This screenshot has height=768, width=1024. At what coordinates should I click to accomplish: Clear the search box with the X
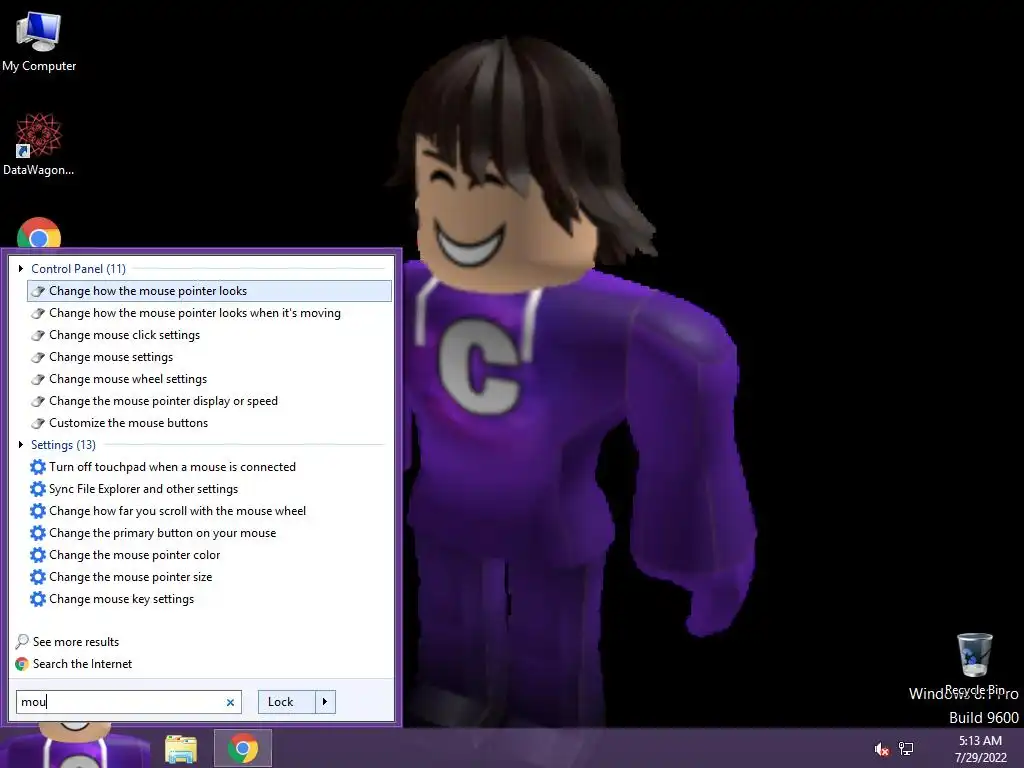click(x=230, y=703)
